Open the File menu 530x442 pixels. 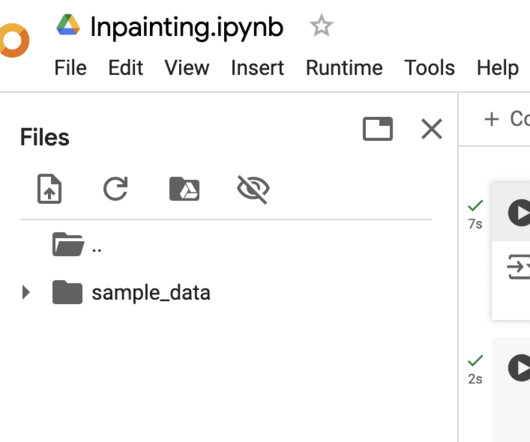click(x=71, y=68)
